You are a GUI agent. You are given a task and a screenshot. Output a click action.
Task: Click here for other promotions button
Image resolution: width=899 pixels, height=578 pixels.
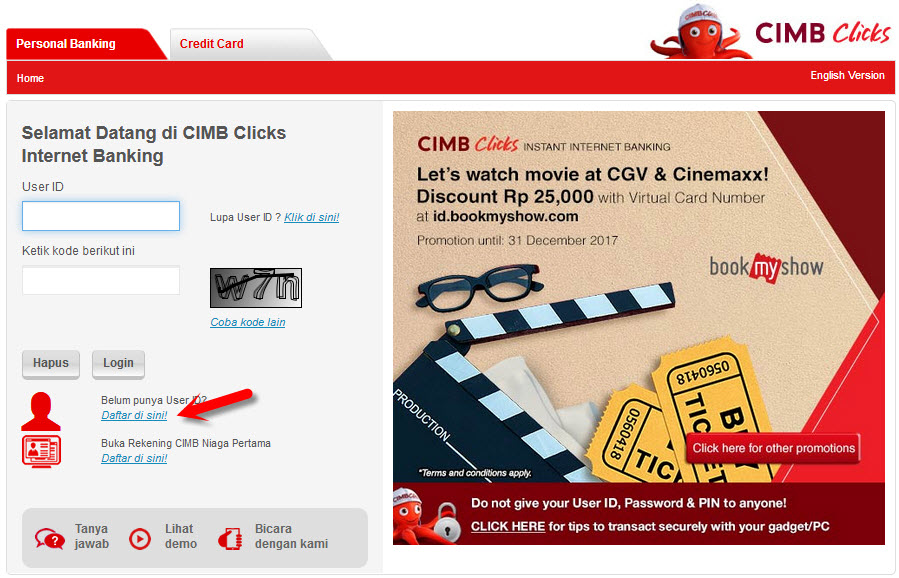tap(773, 448)
